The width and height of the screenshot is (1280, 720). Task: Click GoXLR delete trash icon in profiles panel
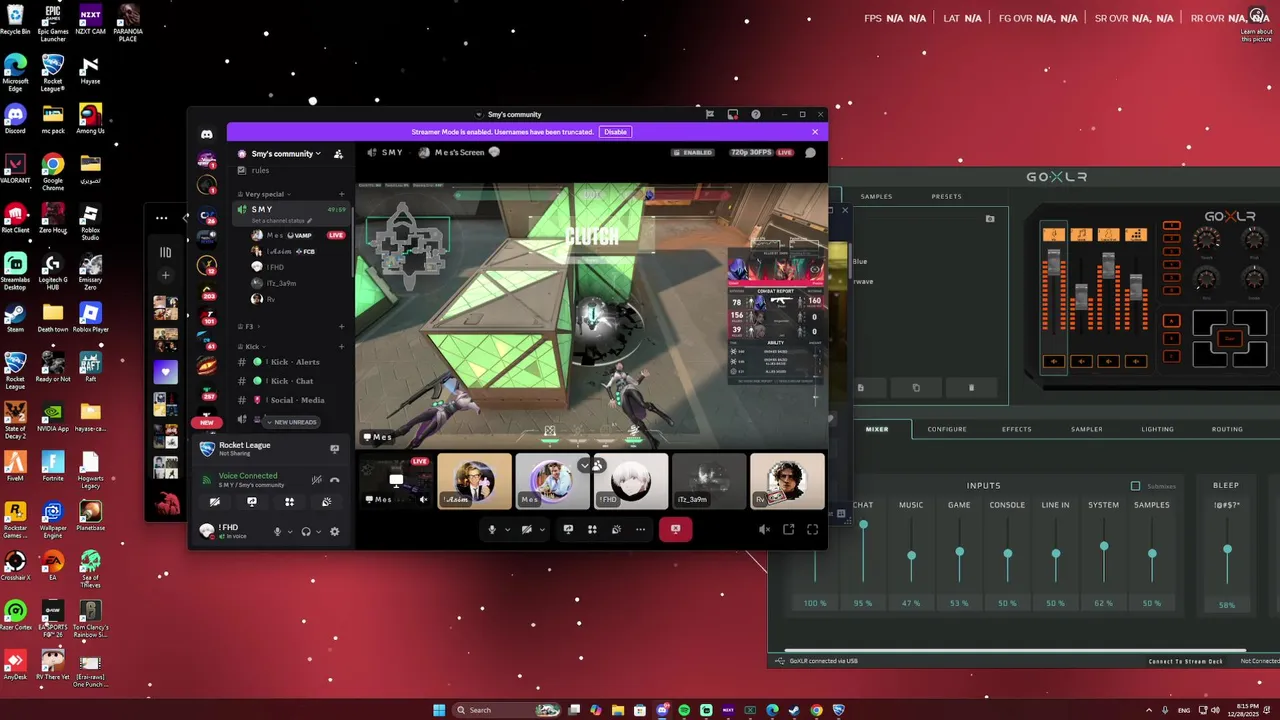click(x=971, y=388)
